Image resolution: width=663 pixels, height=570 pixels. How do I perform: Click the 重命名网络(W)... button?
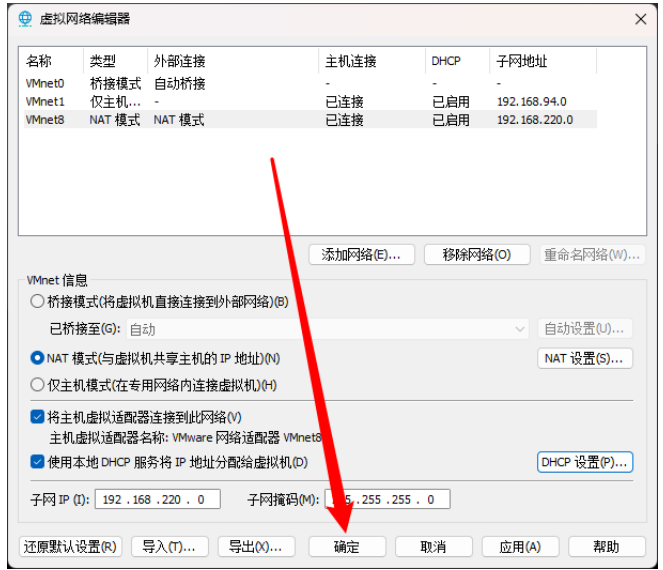pos(592,255)
